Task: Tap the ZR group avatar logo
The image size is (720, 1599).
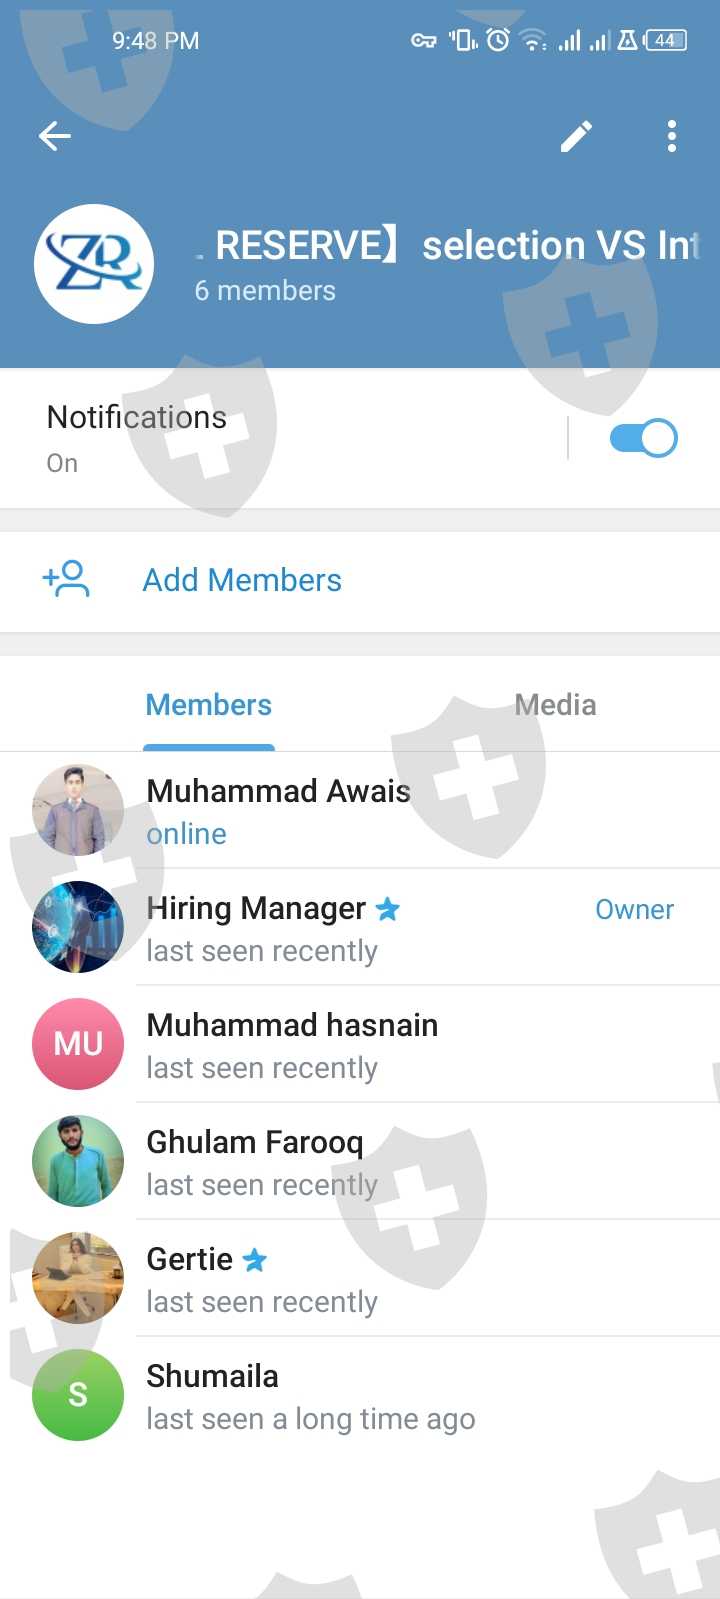Action: point(94,264)
